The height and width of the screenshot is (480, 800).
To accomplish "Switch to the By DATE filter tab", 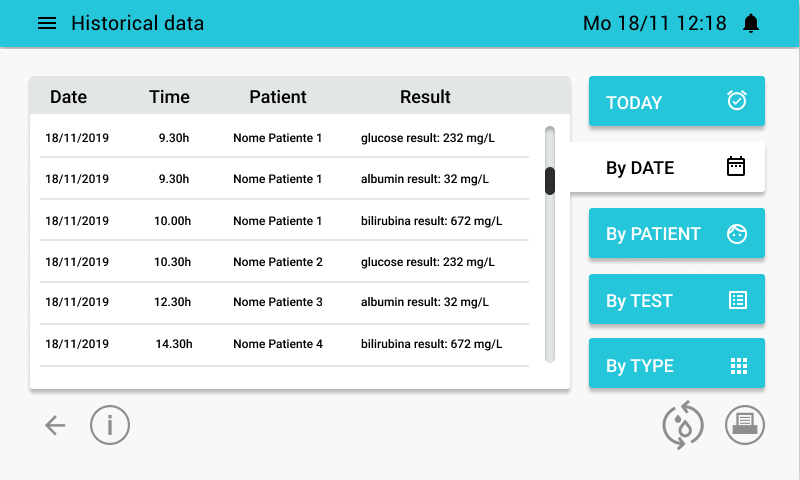I will pos(667,167).
